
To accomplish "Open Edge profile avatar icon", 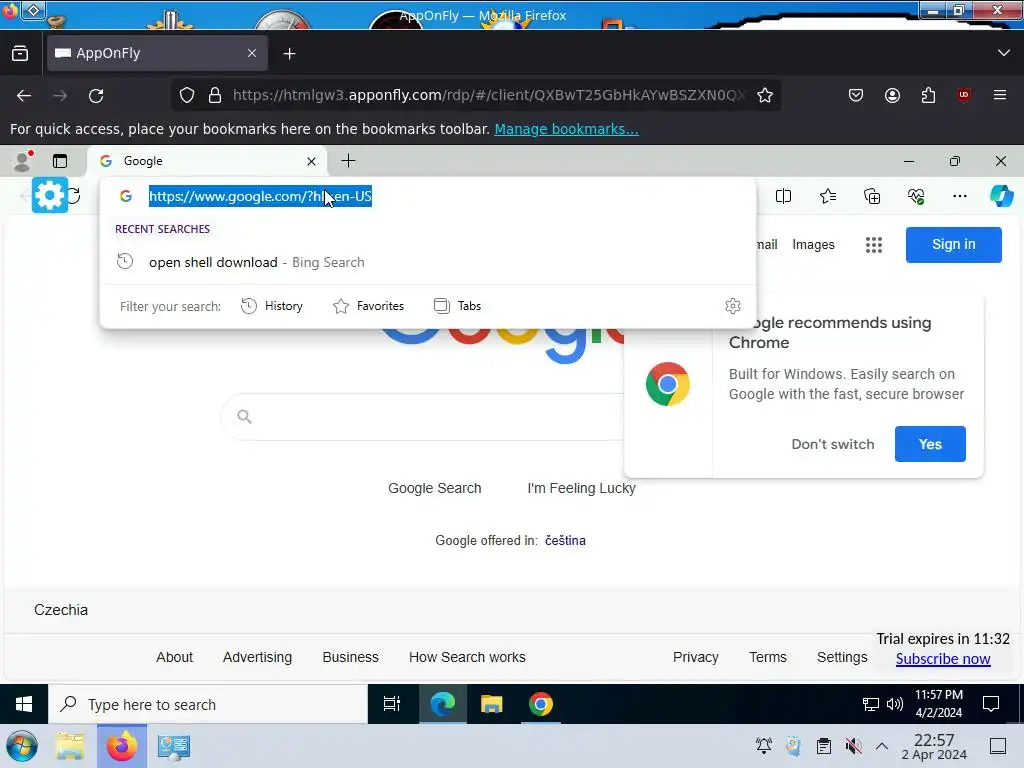I will 24,161.
